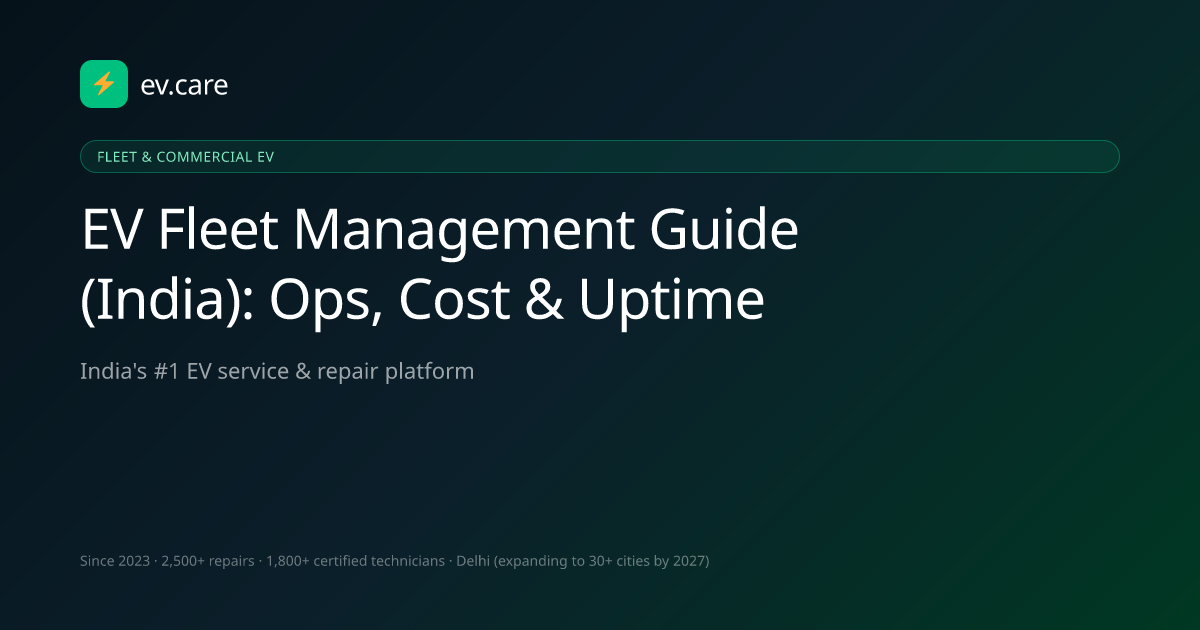Click the EV Fleet Management Guide headline
This screenshot has width=1200, height=630.
(x=440, y=265)
